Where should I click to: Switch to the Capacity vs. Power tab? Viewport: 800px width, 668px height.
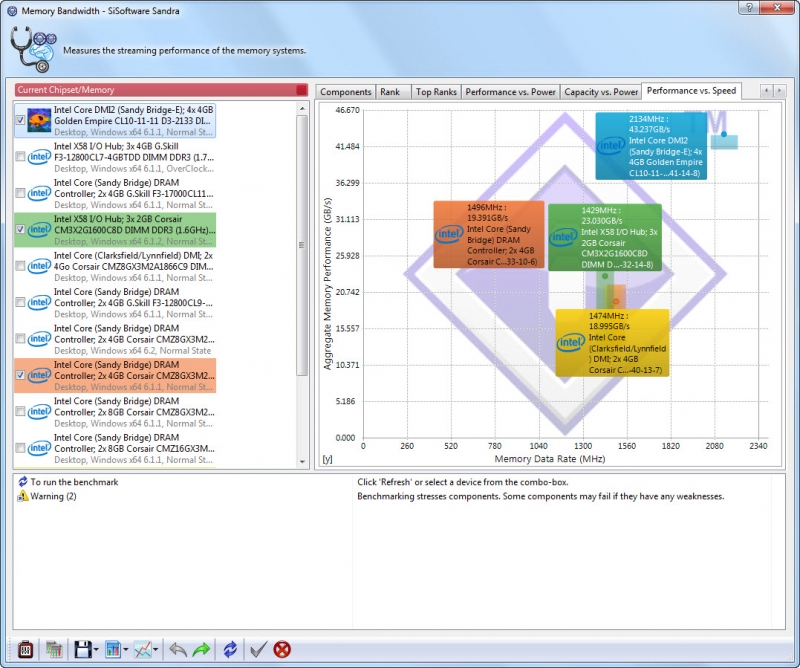point(601,92)
